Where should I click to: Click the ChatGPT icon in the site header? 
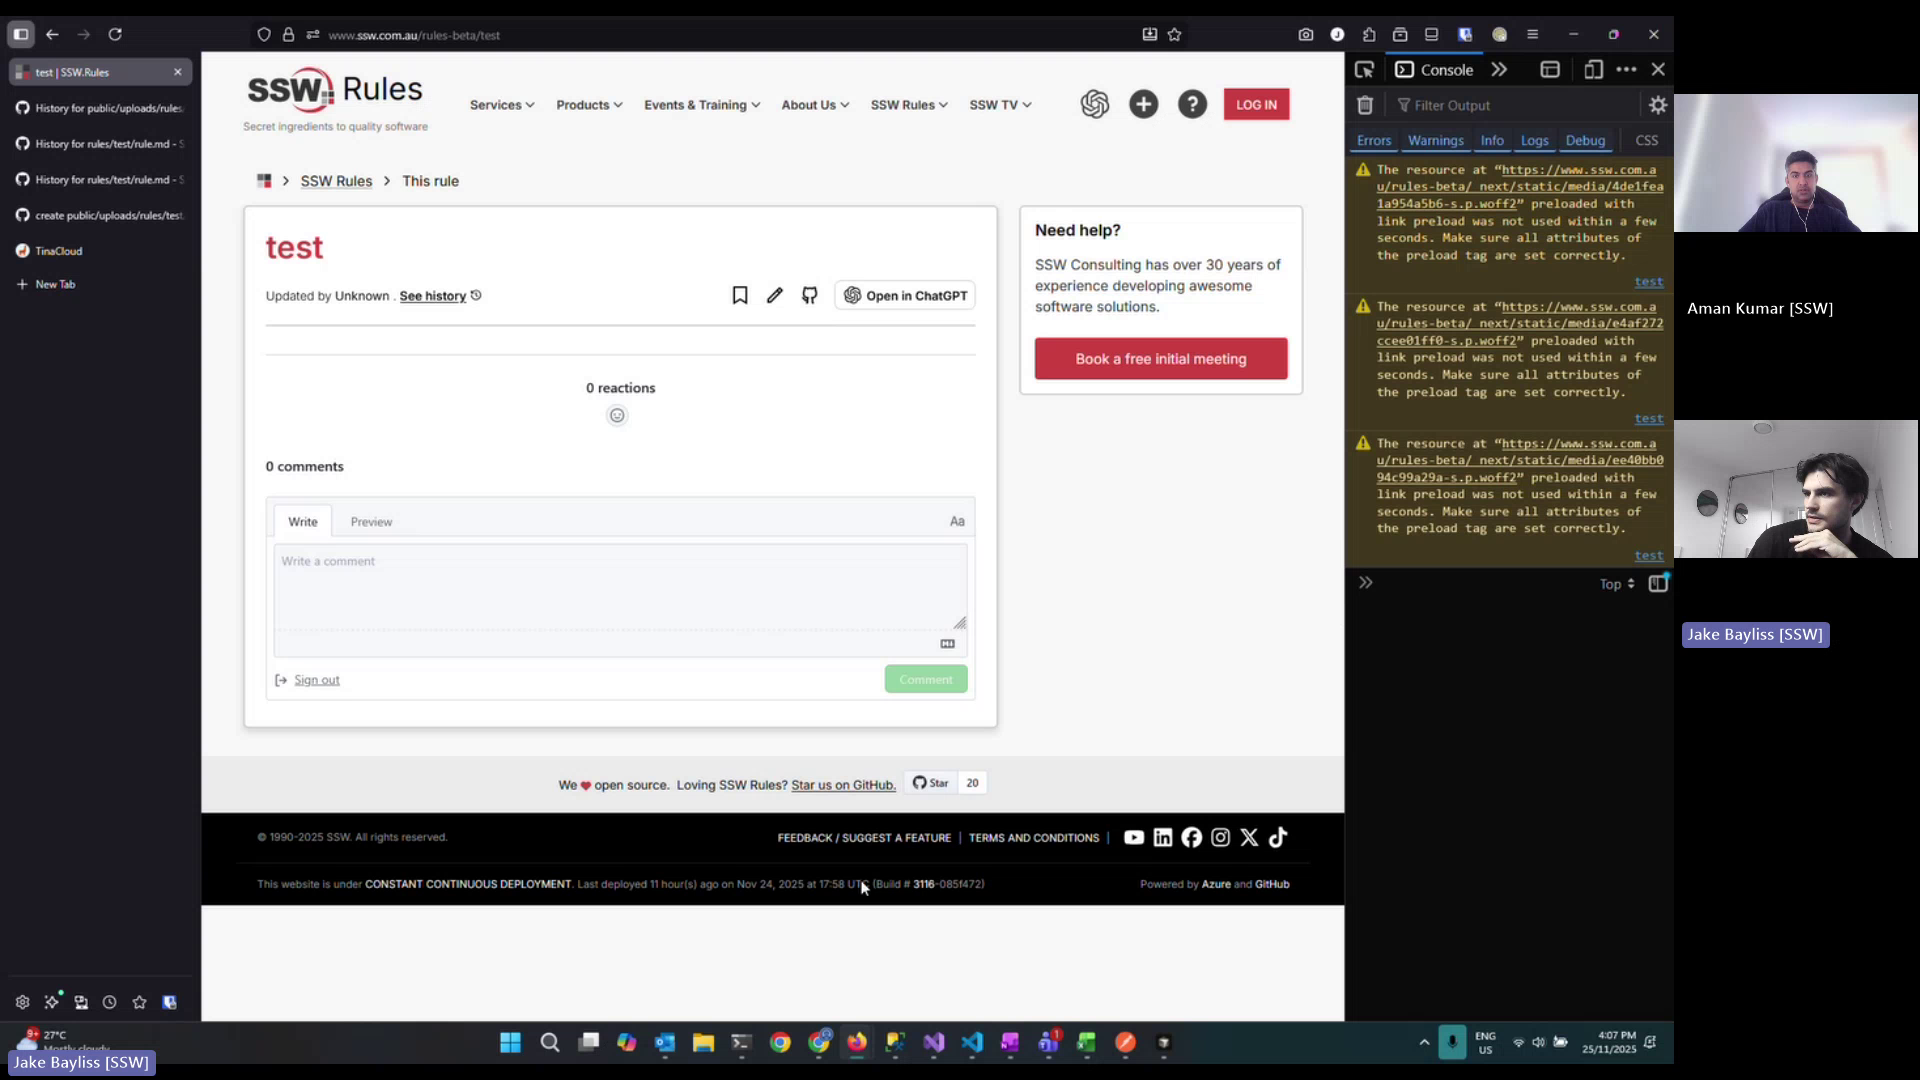[1096, 104]
